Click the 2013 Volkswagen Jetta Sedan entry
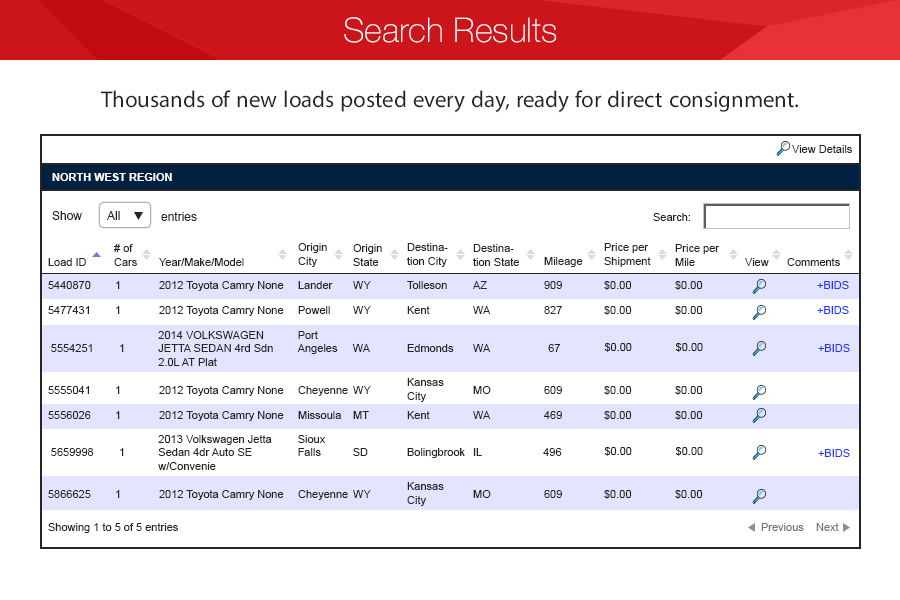 point(215,452)
